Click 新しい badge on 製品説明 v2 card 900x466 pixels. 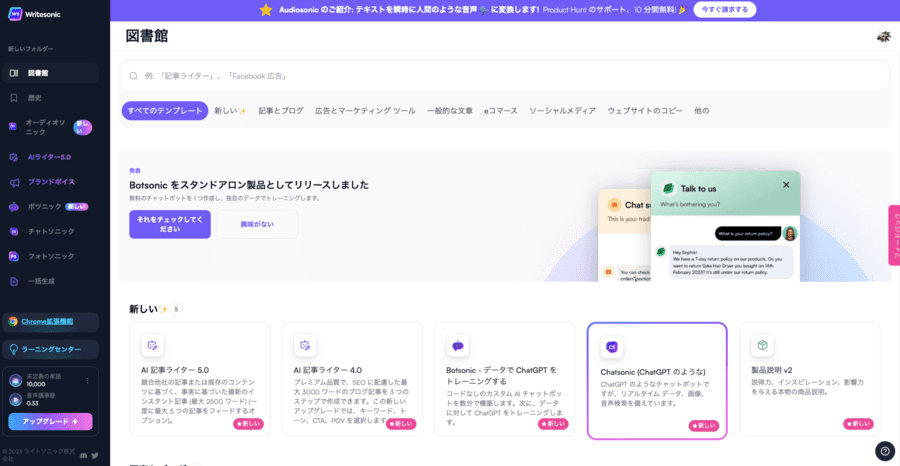click(858, 424)
